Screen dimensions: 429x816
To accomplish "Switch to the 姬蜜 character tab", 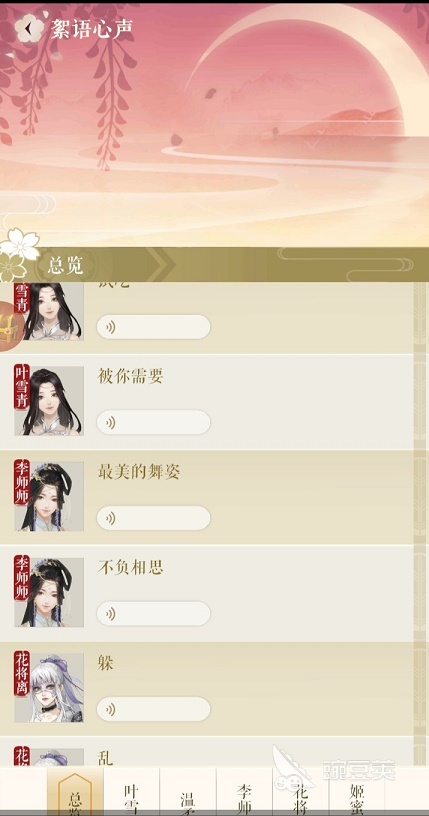I will point(357,793).
